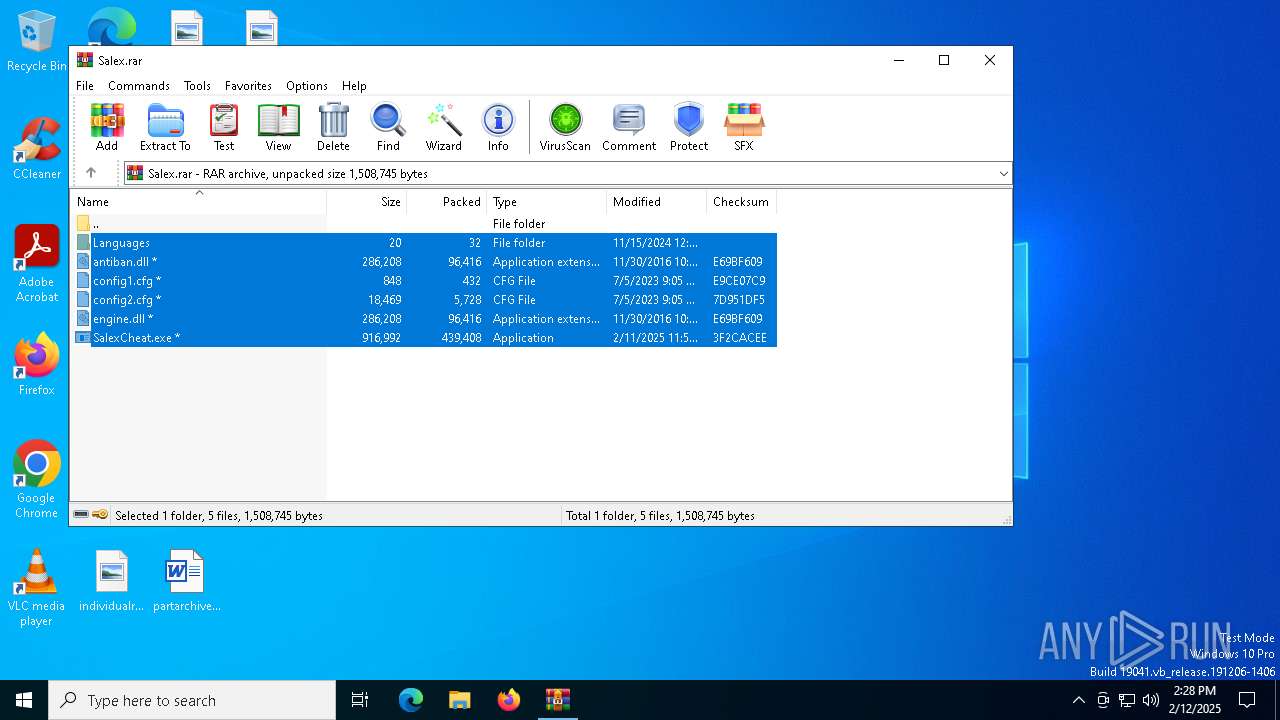Open the Firefox desktop shortcut
Viewport: 1280px width, 720px height.
[x=37, y=364]
